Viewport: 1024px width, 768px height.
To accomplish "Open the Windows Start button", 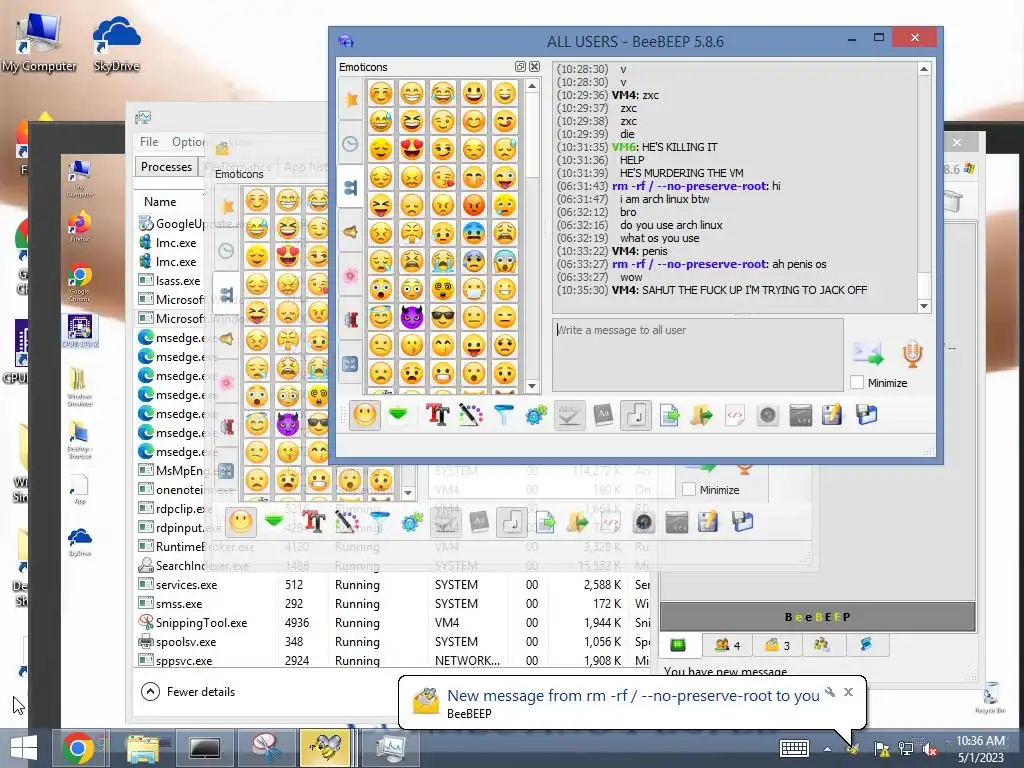I will pos(24,748).
